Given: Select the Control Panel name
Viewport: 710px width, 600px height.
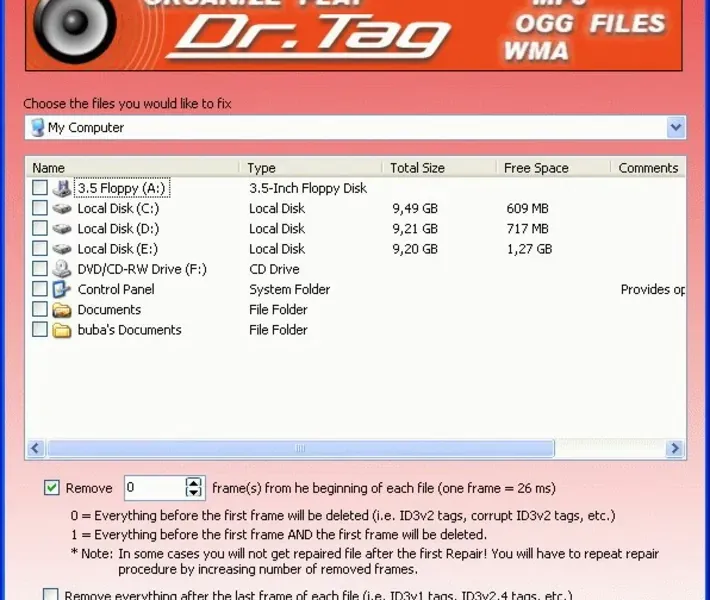Looking at the screenshot, I should click(x=116, y=289).
